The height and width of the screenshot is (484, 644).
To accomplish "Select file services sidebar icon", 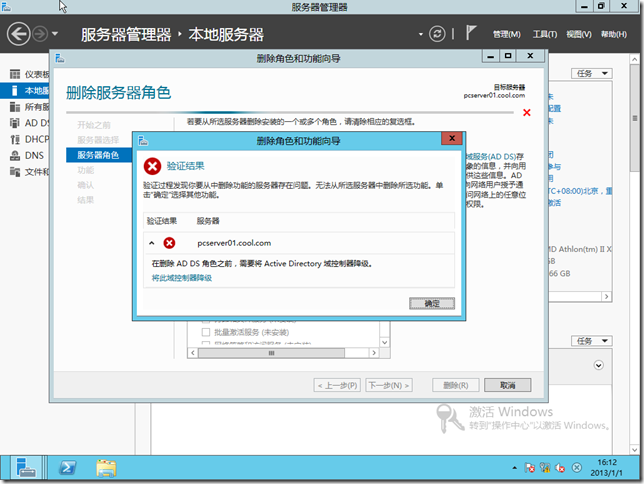I will (15, 172).
